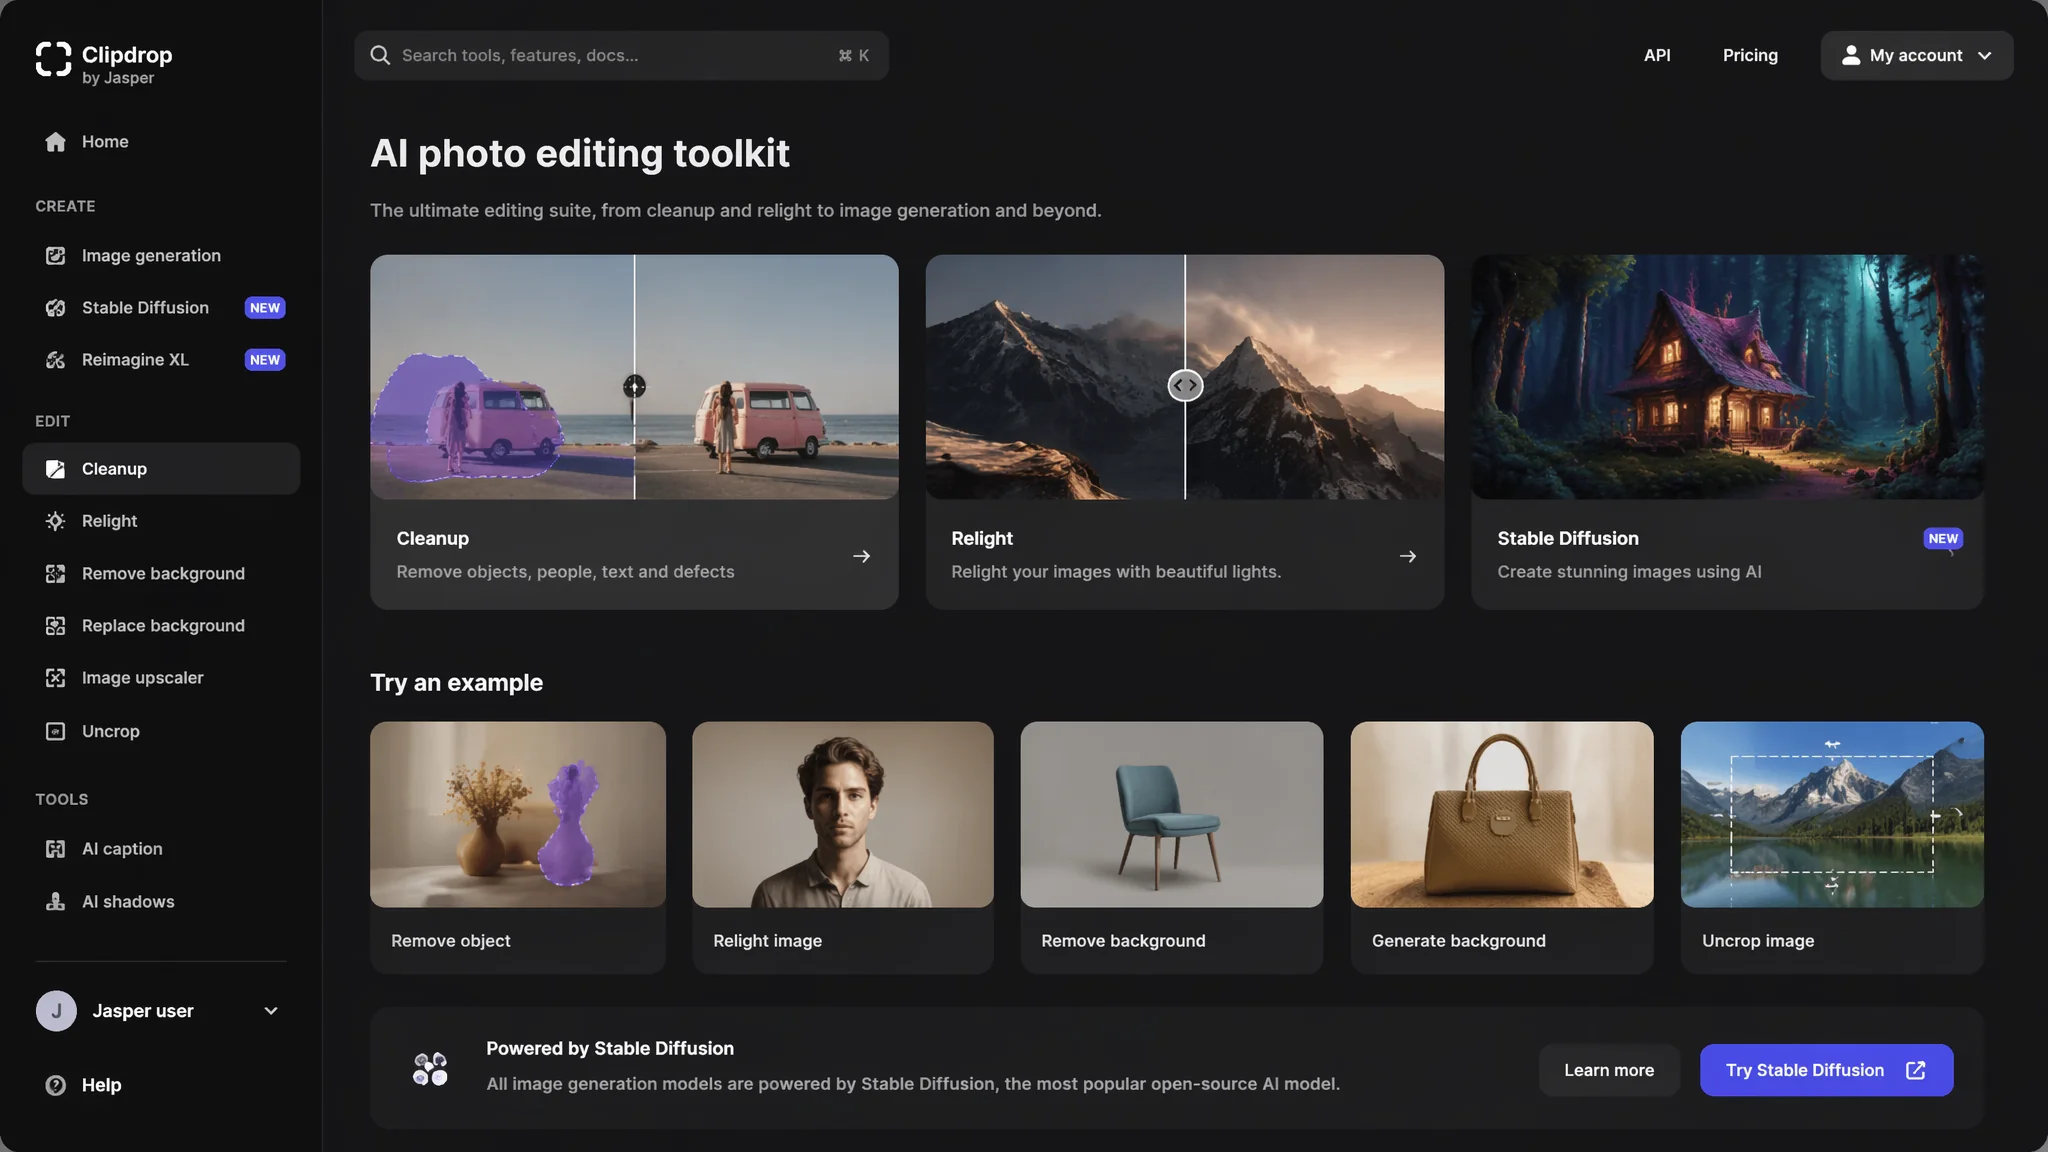Click the arrow on the Relight card
Image resolution: width=2048 pixels, height=1152 pixels.
tap(1408, 556)
